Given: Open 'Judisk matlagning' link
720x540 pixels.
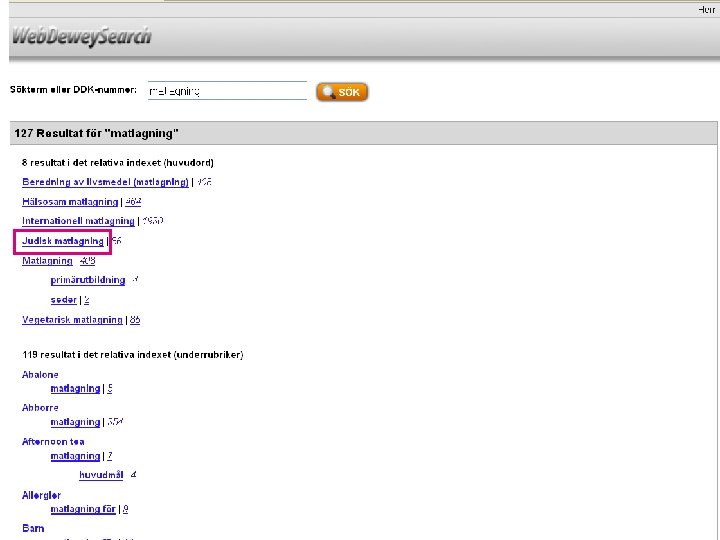Looking at the screenshot, I should (63, 241).
